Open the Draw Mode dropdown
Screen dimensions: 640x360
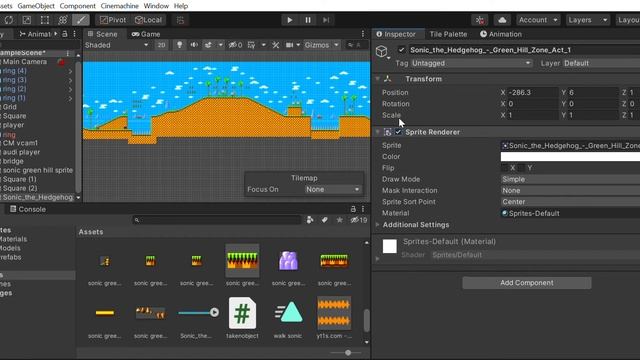(570, 179)
